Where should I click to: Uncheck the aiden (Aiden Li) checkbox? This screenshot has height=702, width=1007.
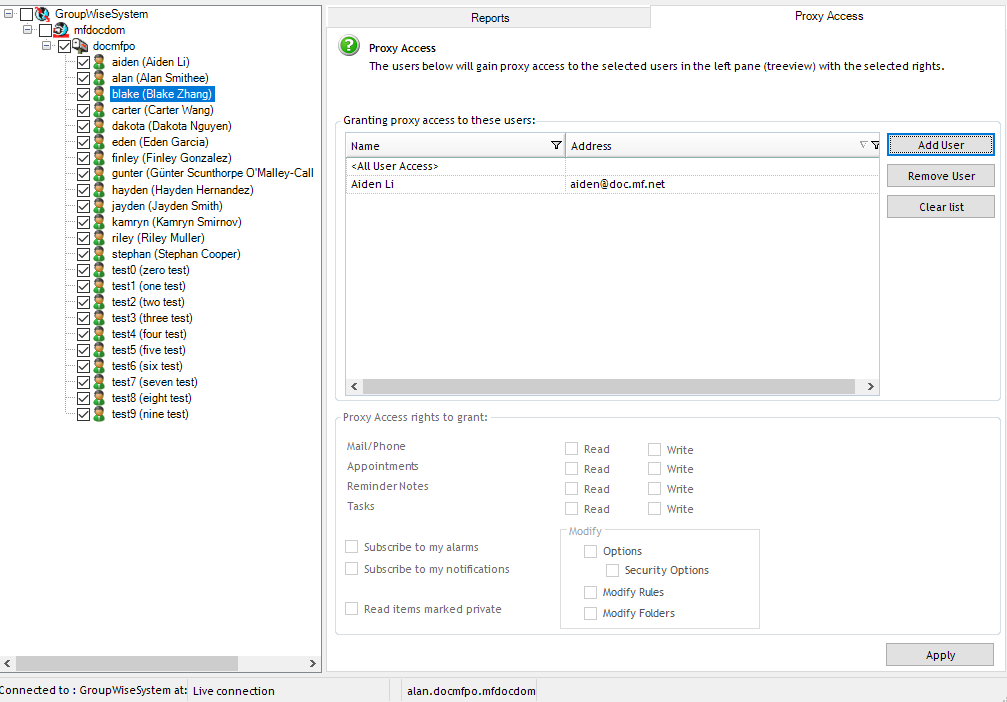[x=83, y=62]
